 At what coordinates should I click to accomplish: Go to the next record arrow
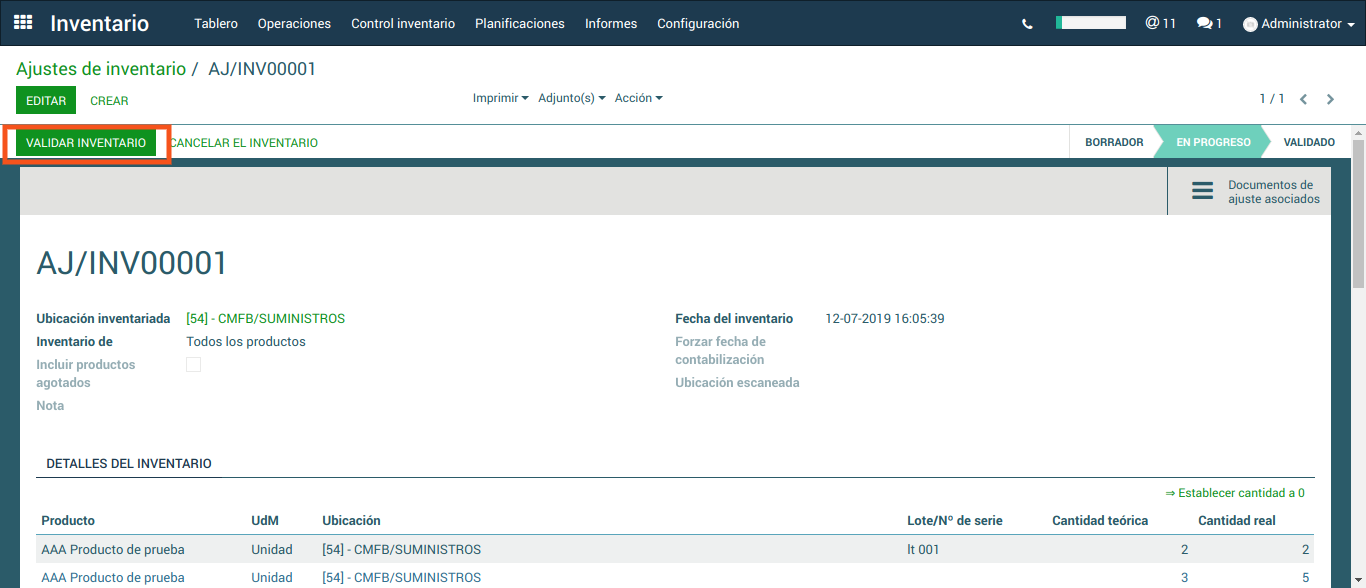1330,99
